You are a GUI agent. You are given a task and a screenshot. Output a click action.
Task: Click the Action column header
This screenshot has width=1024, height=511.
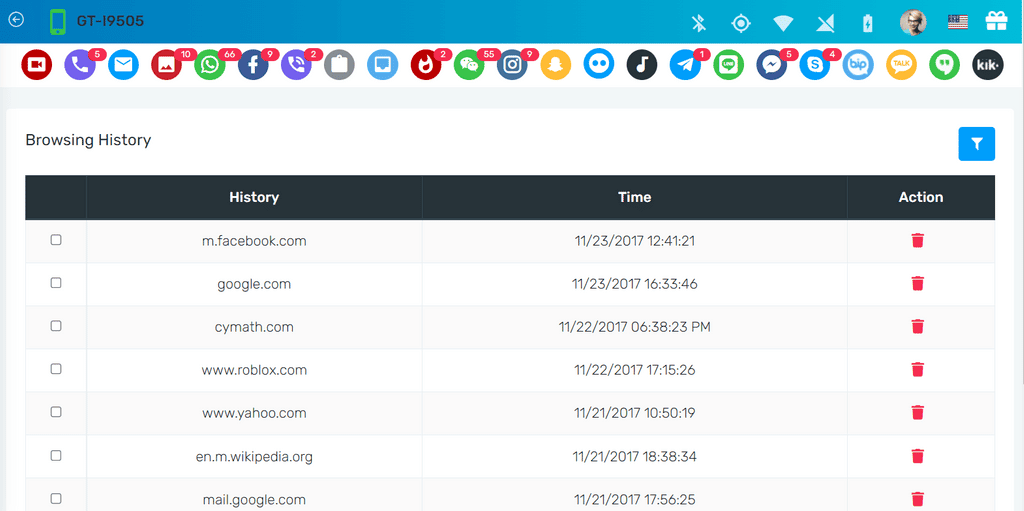pyautogui.click(x=921, y=197)
